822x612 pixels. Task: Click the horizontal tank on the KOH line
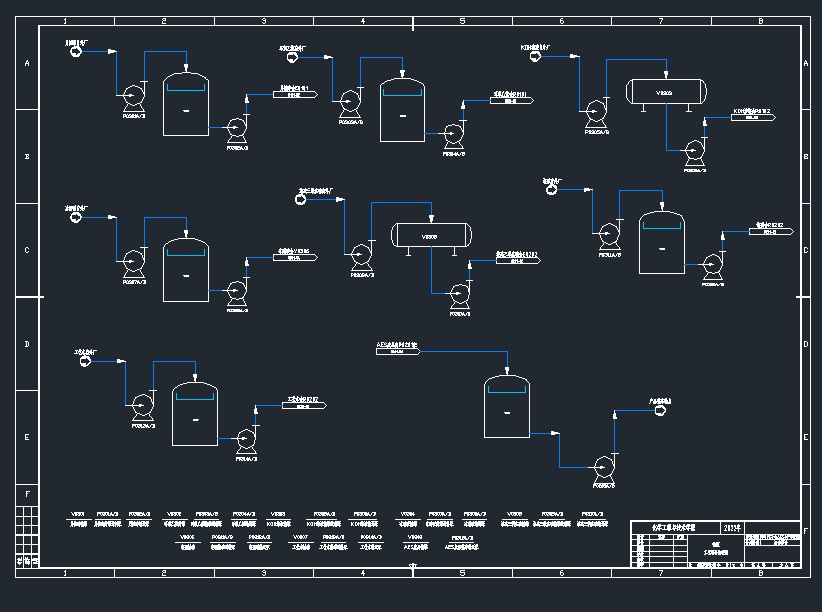click(x=666, y=93)
